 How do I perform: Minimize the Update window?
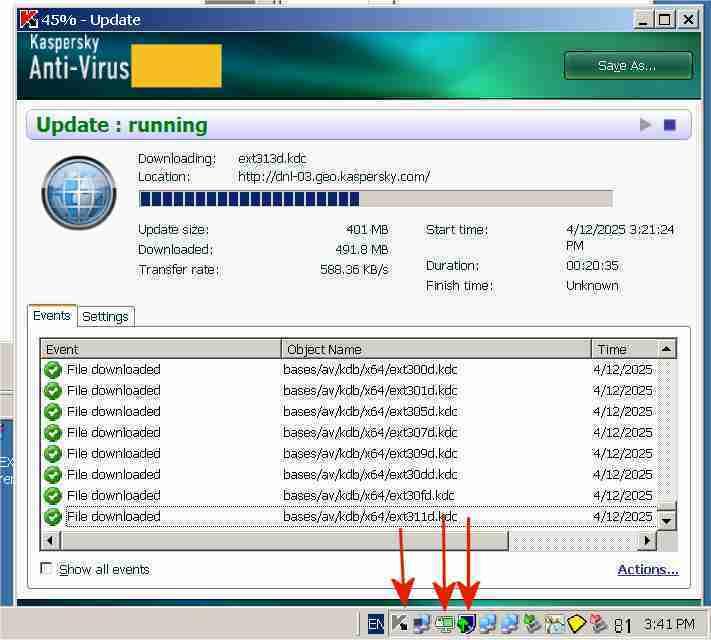pyautogui.click(x=643, y=20)
